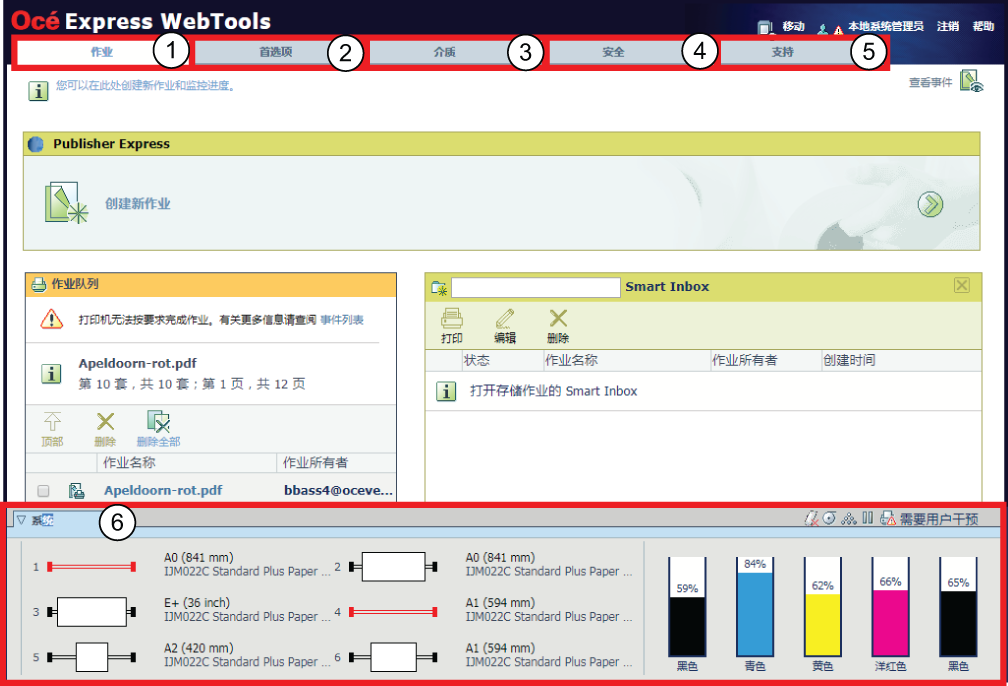Click the media roll status icon
The height and width of the screenshot is (686, 1008).
[x=829, y=518]
